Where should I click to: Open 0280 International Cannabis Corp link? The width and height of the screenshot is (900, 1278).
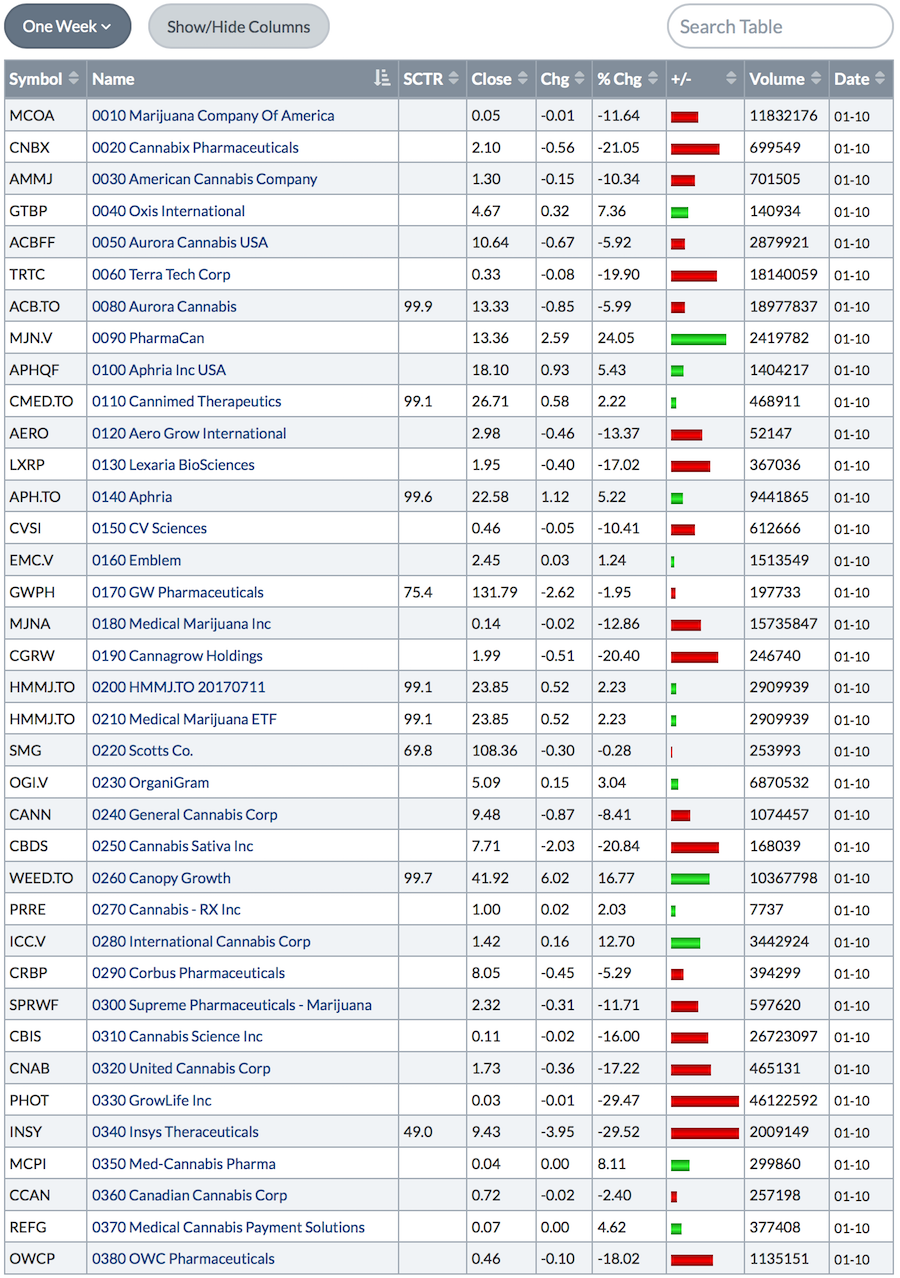[x=201, y=942]
